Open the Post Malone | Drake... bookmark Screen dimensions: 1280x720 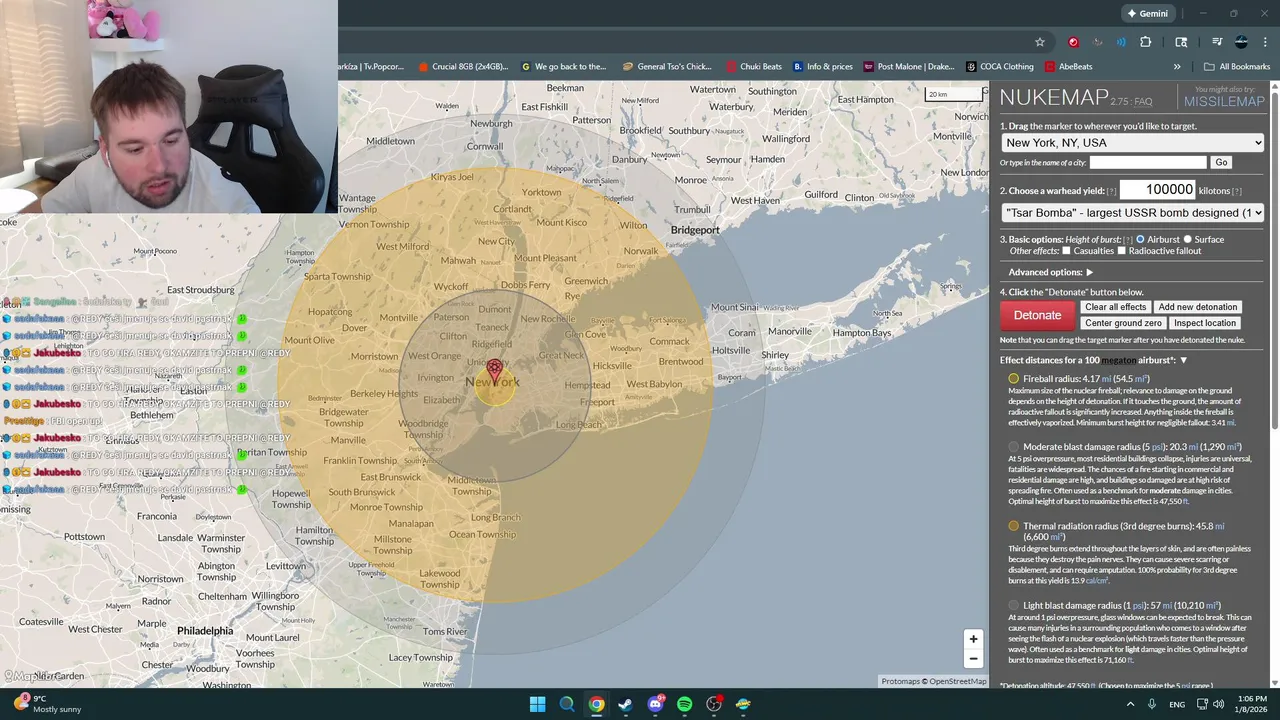coord(909,67)
